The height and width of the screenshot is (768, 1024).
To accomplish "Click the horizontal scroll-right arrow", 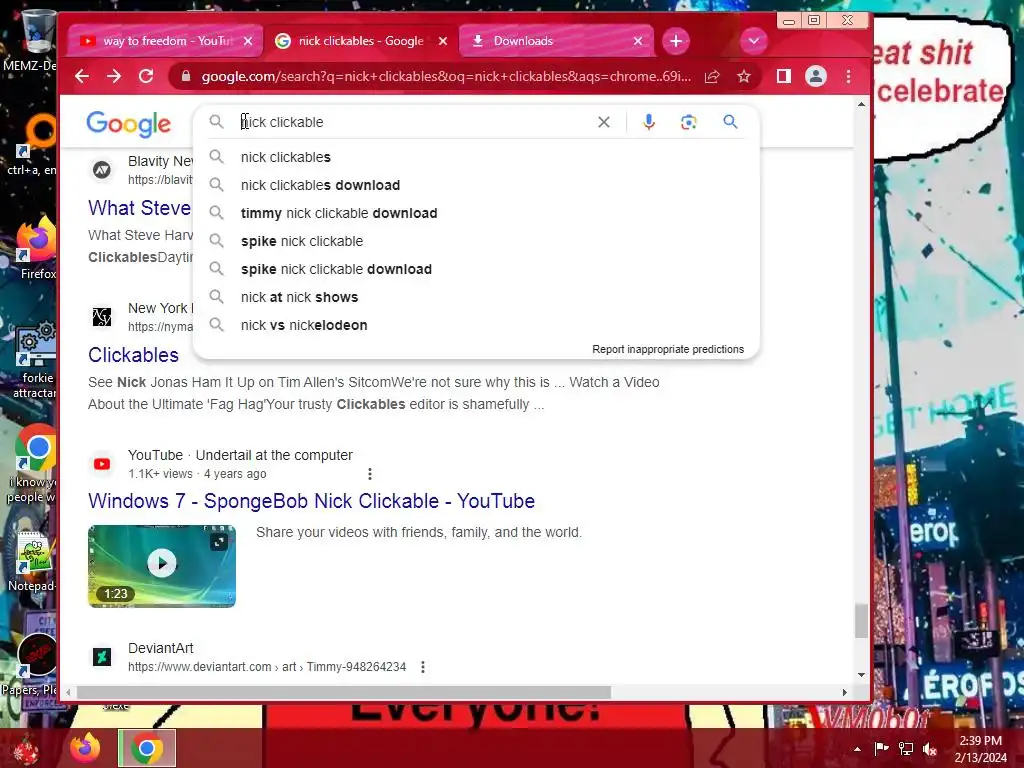I will click(845, 692).
